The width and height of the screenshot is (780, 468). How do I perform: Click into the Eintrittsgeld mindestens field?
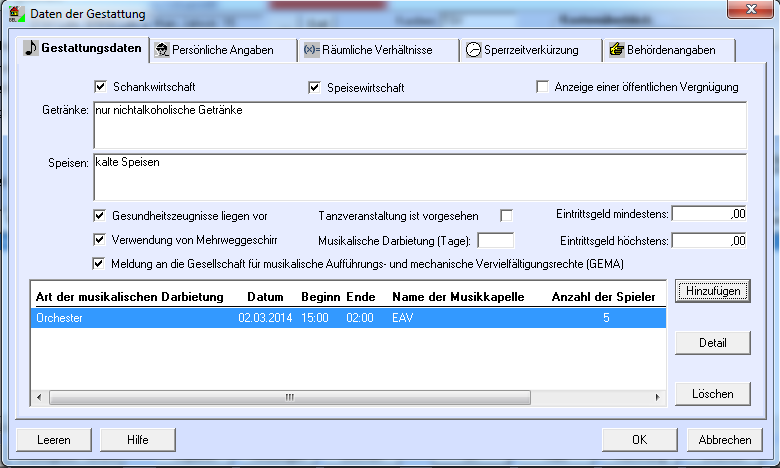tap(709, 214)
